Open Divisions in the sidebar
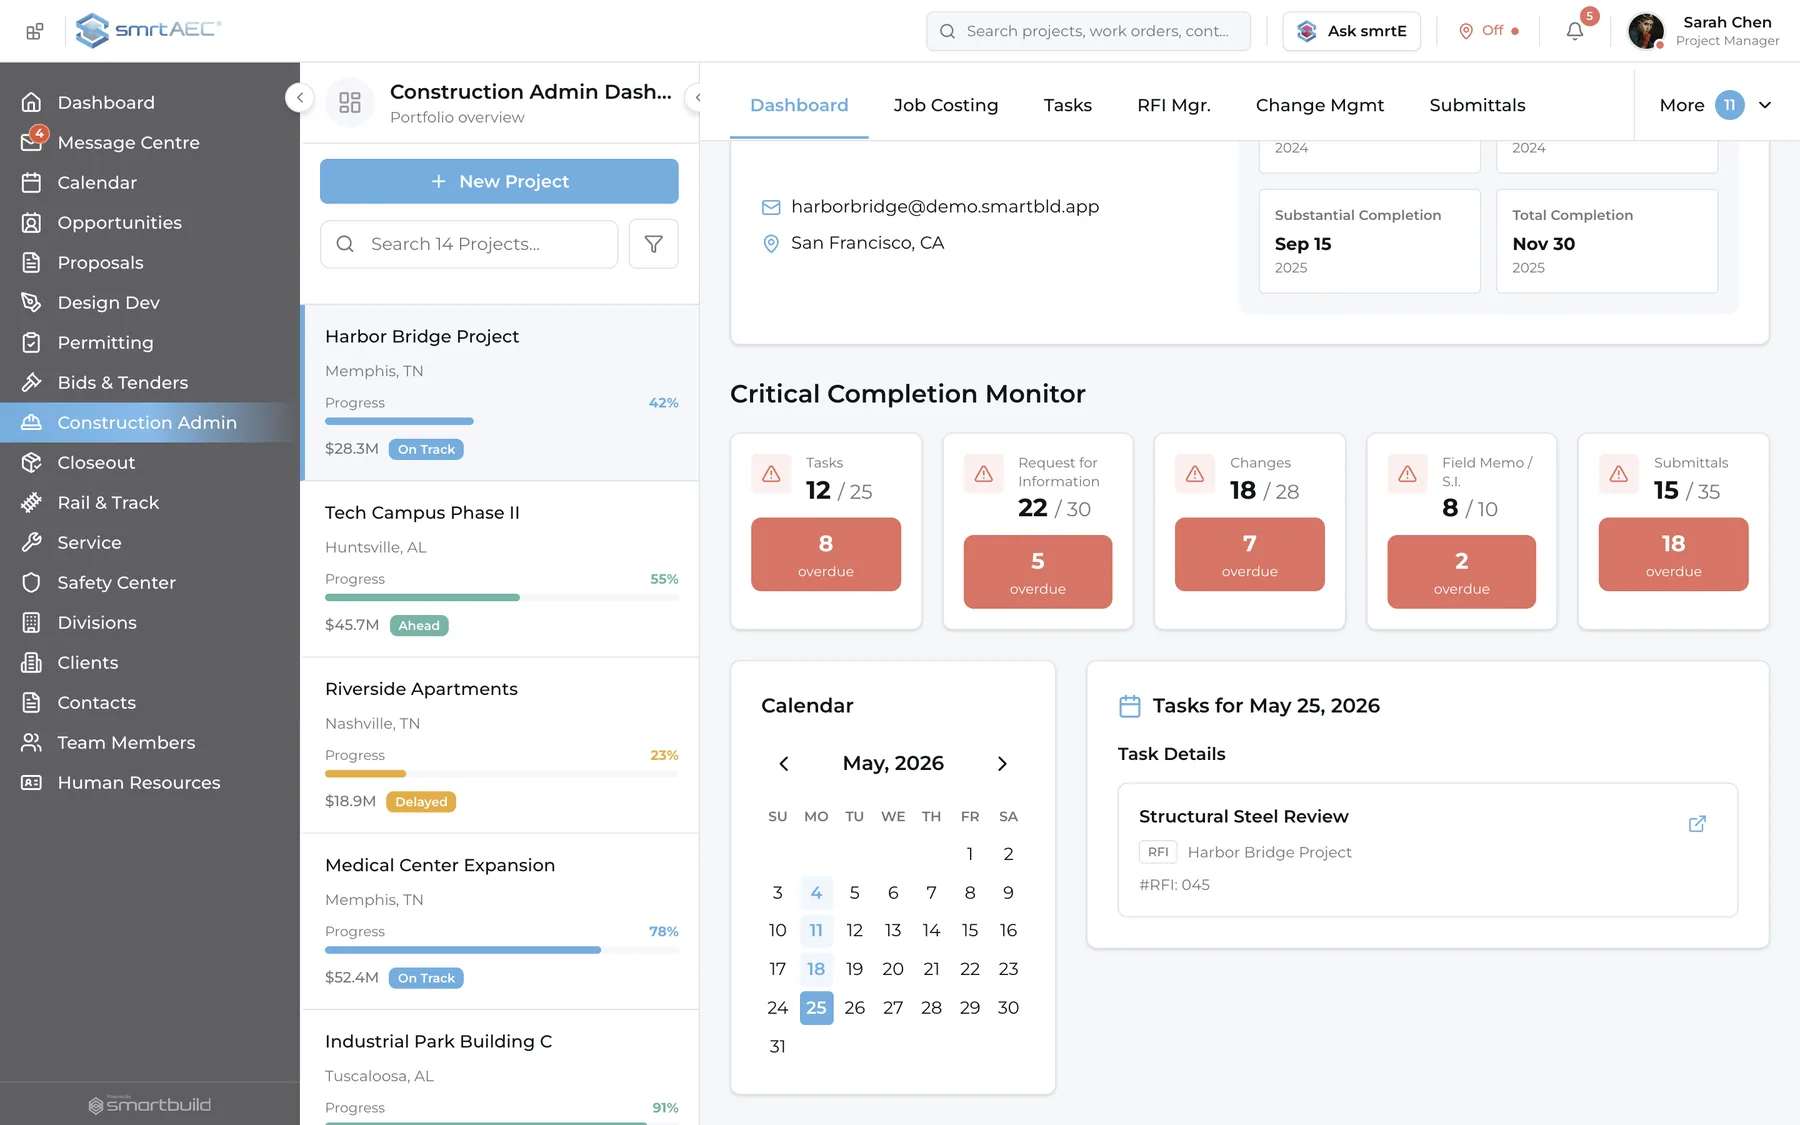This screenshot has width=1800, height=1125. coord(150,622)
